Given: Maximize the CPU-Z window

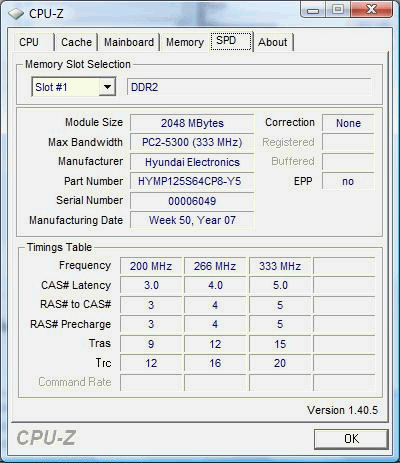Looking at the screenshot, I should tap(337, 10).
